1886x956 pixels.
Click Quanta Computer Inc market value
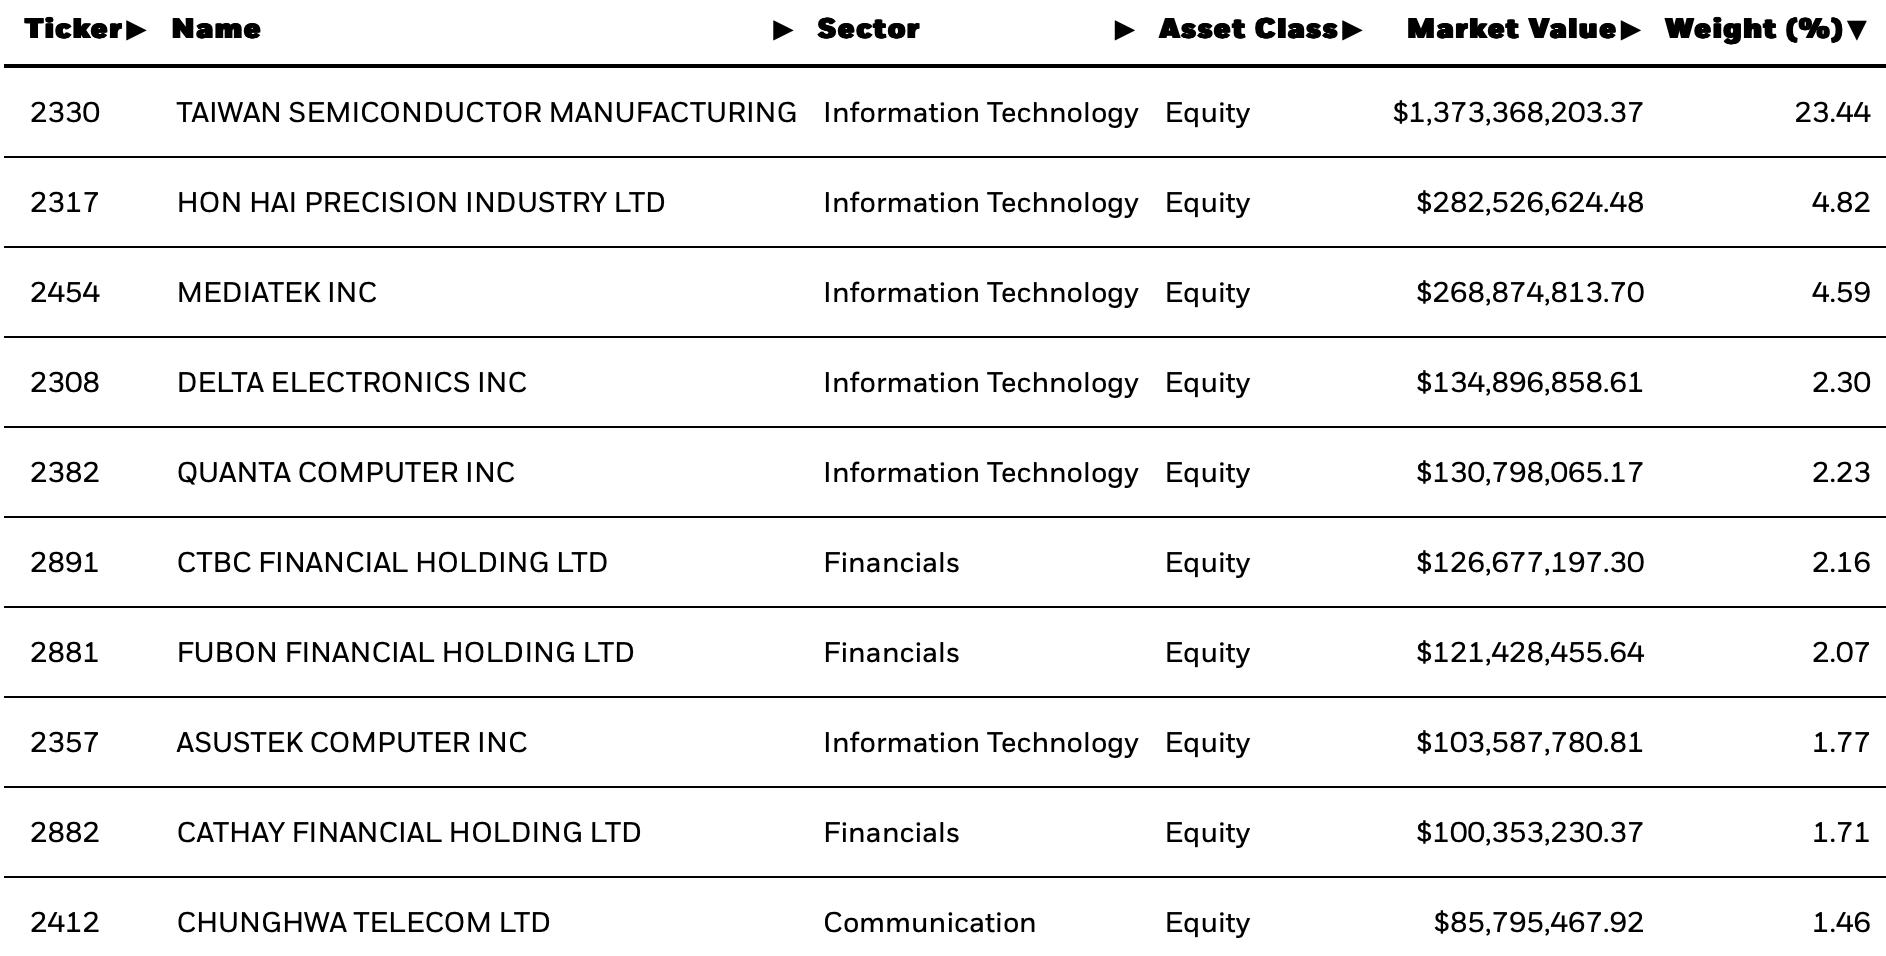click(1529, 472)
